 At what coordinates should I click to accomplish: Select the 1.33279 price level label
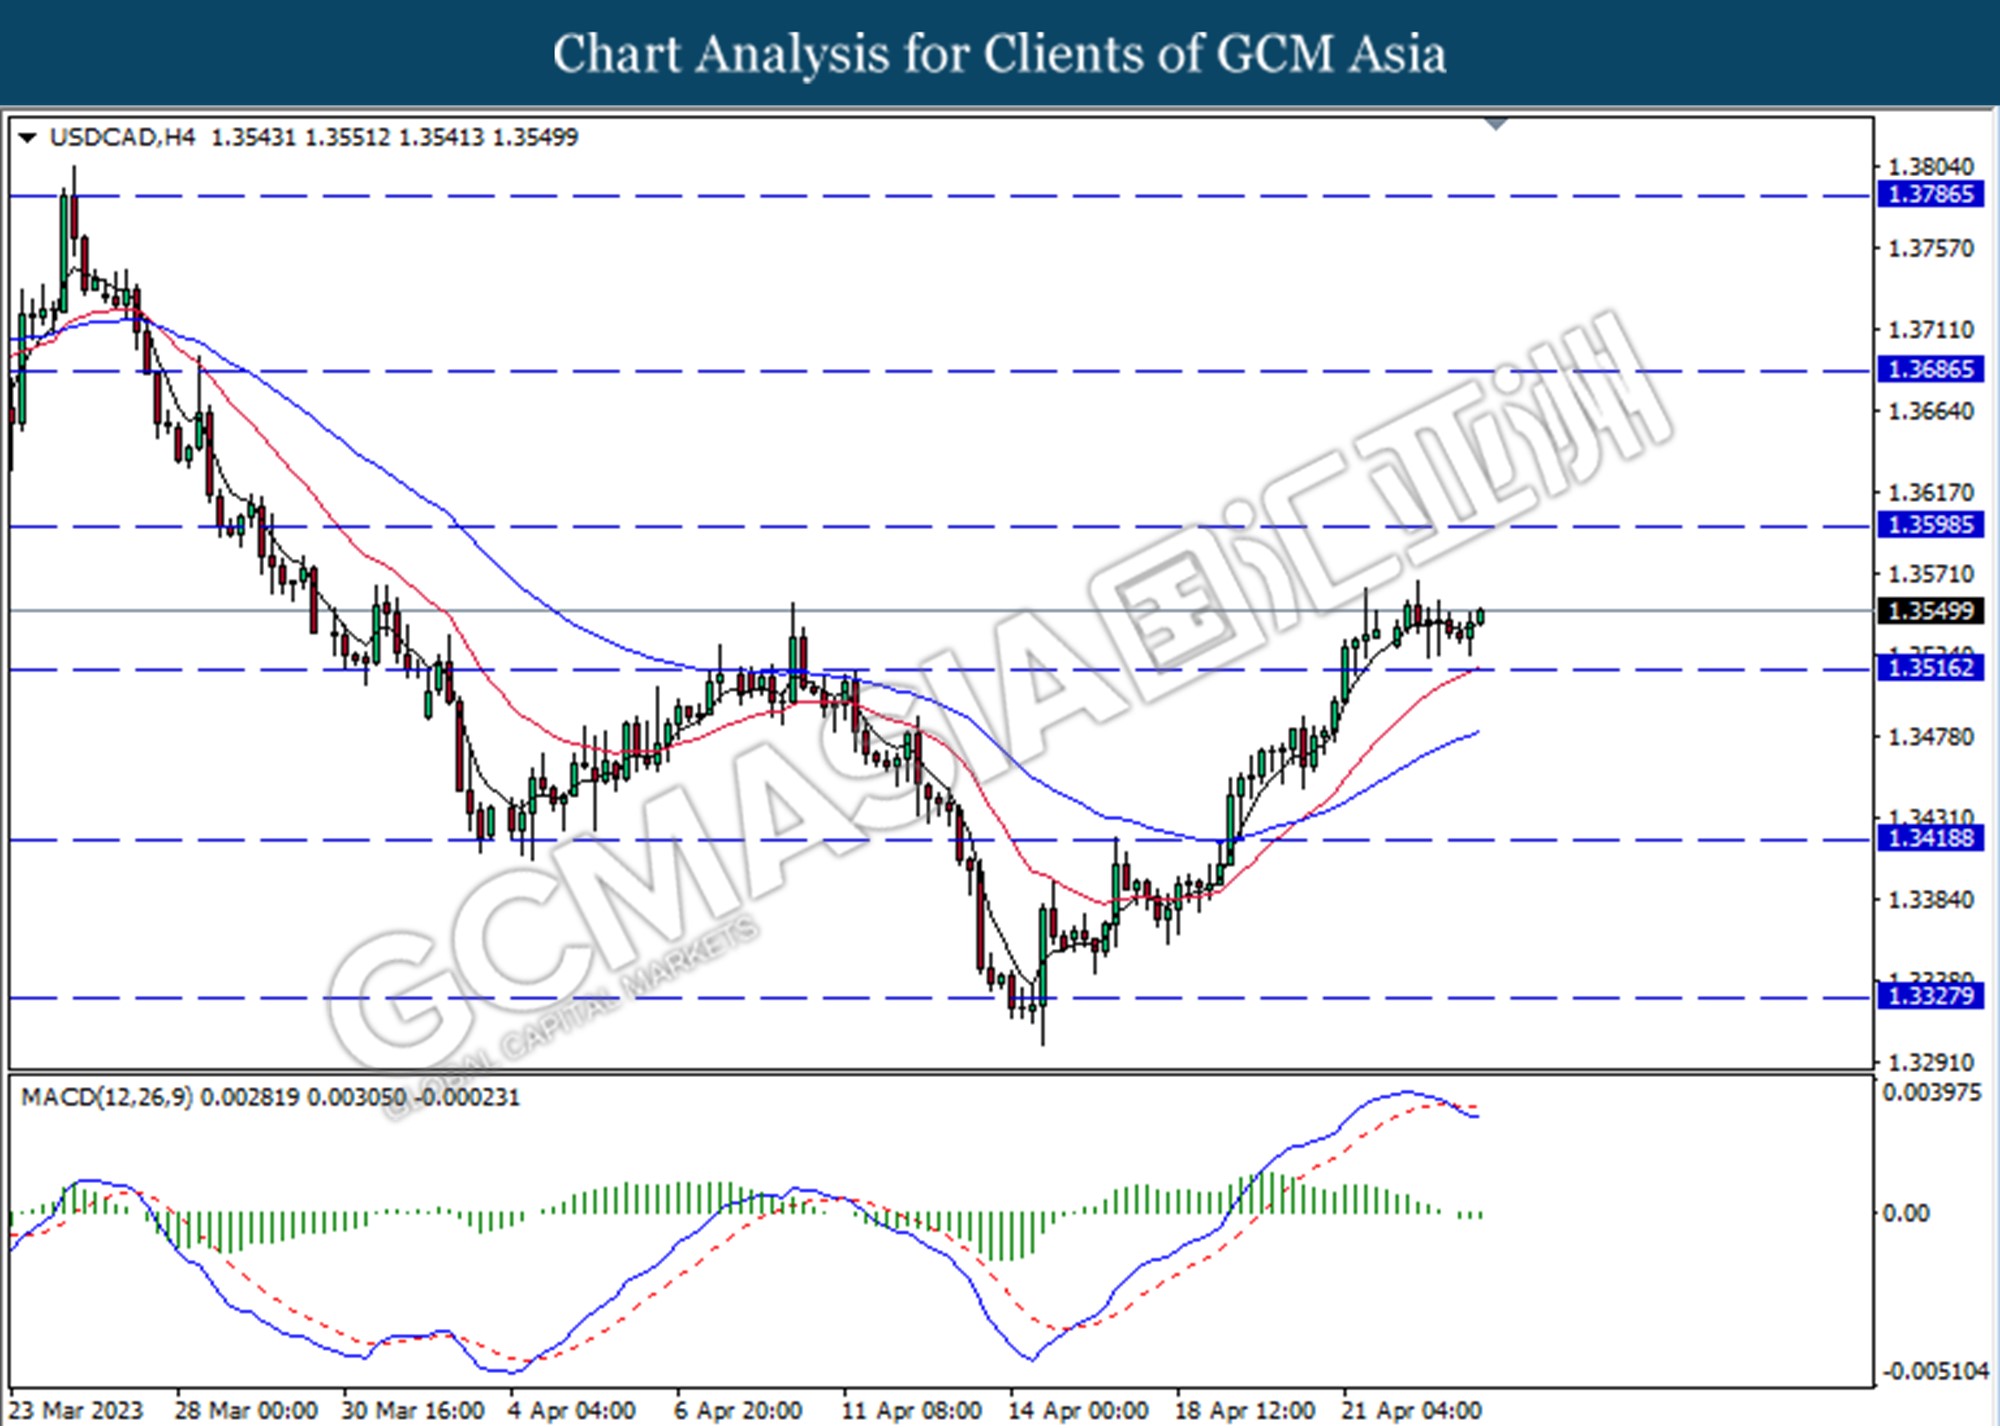coord(1930,996)
